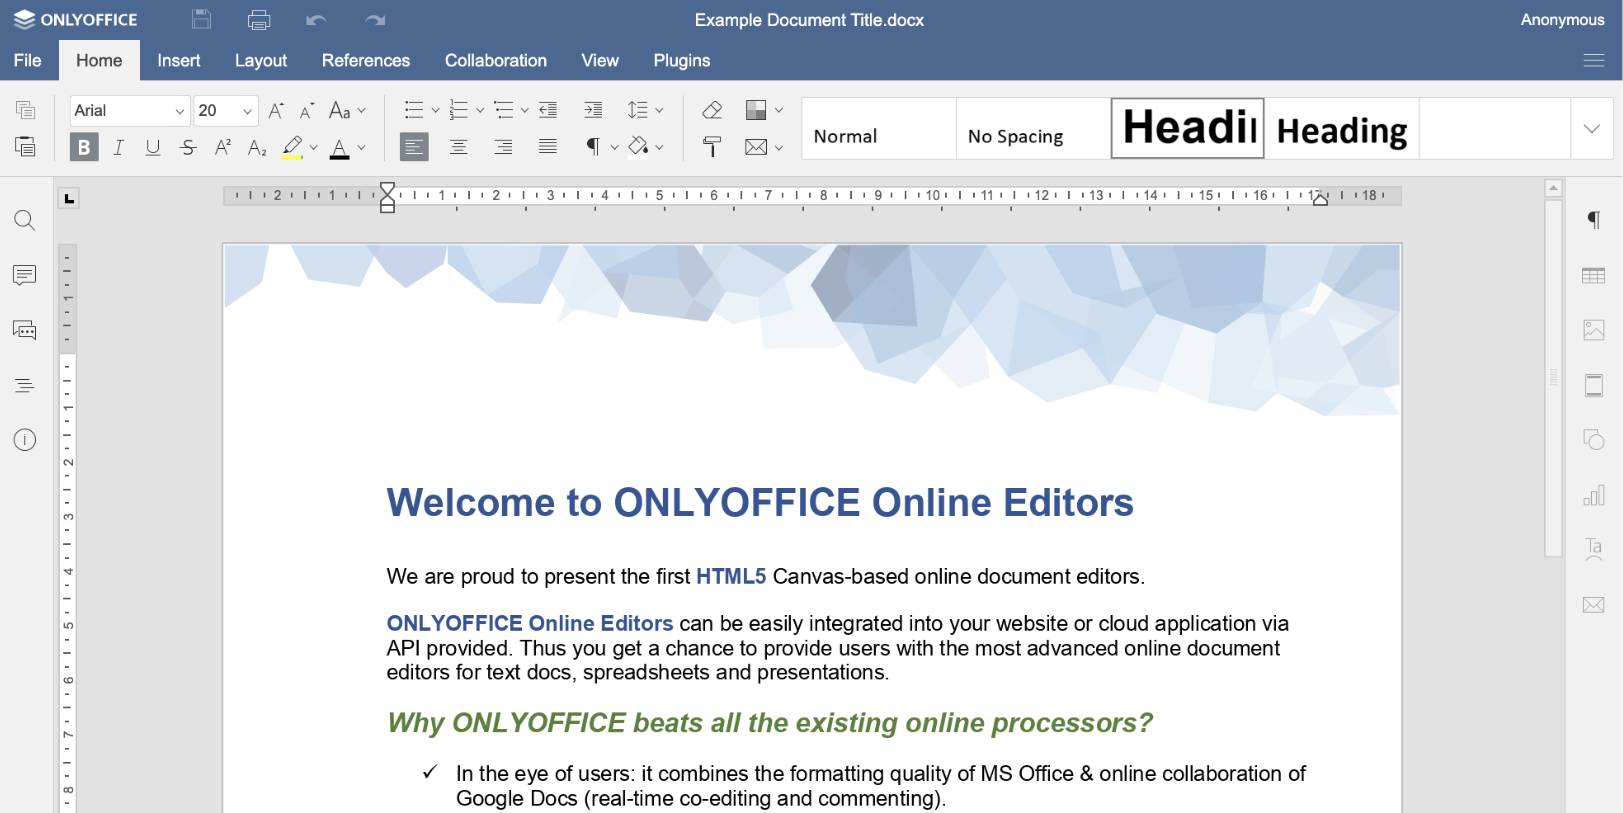
Task: Open nonprinting characters dropdown arrow
Action: (614, 147)
